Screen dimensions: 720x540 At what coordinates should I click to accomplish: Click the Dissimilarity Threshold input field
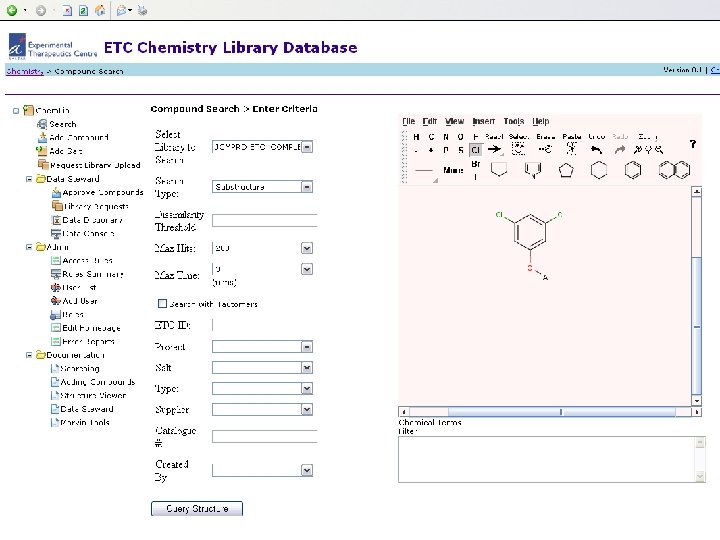[x=264, y=220]
